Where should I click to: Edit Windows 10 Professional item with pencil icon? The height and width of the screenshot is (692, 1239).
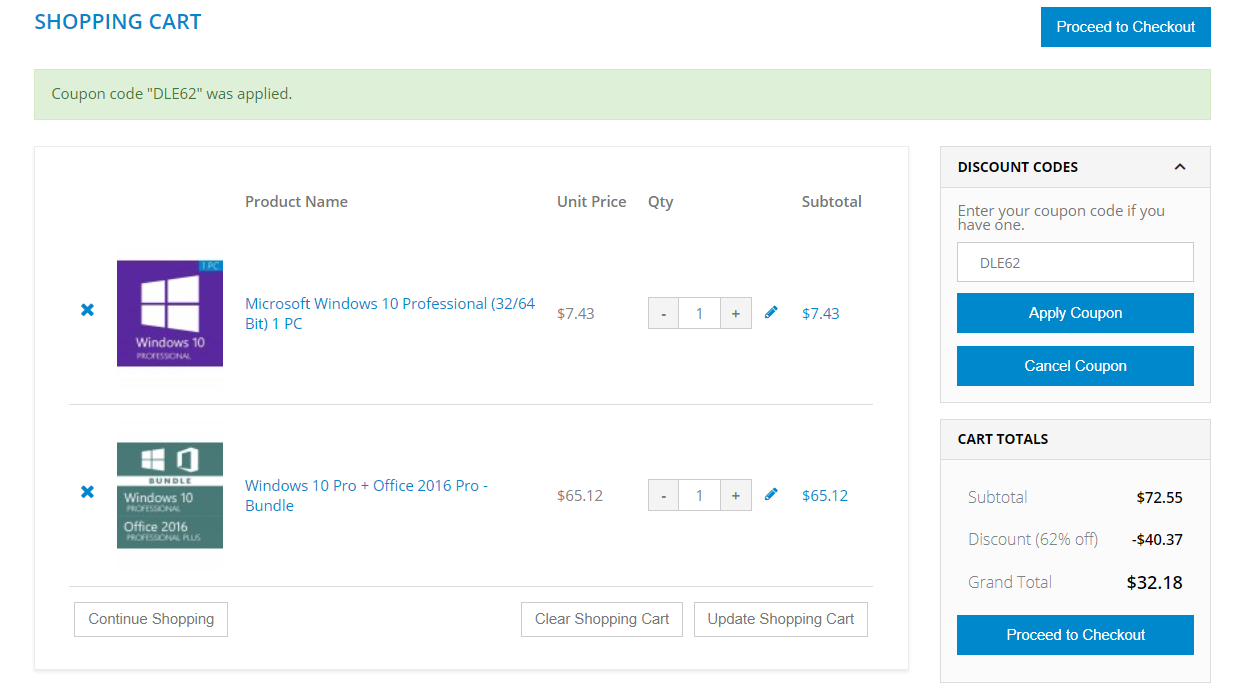(x=771, y=313)
